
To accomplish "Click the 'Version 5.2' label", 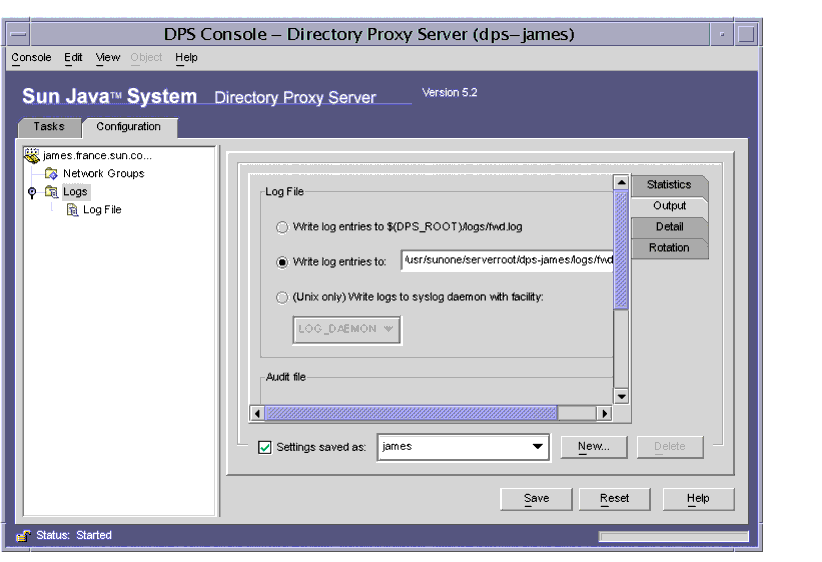I will pyautogui.click(x=450, y=93).
